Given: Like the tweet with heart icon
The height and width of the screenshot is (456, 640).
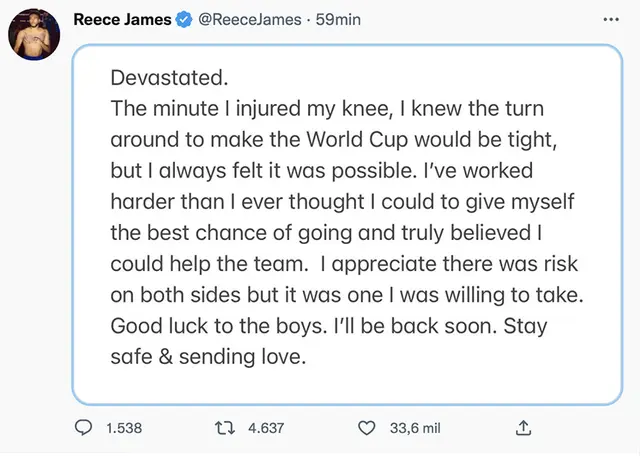Looking at the screenshot, I should pos(367,428).
